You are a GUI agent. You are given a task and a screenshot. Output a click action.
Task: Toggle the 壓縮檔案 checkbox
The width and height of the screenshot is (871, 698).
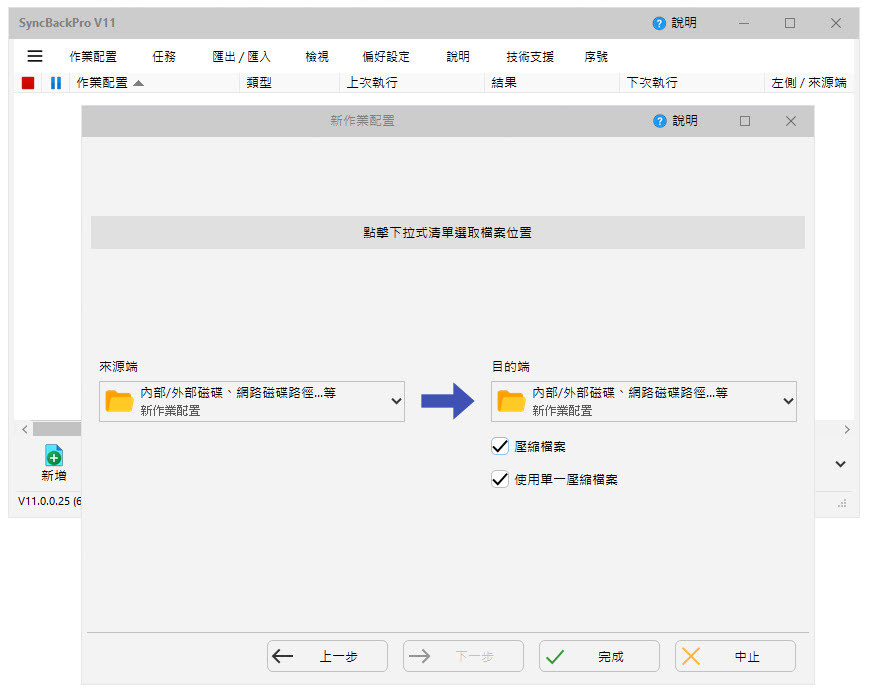501,447
